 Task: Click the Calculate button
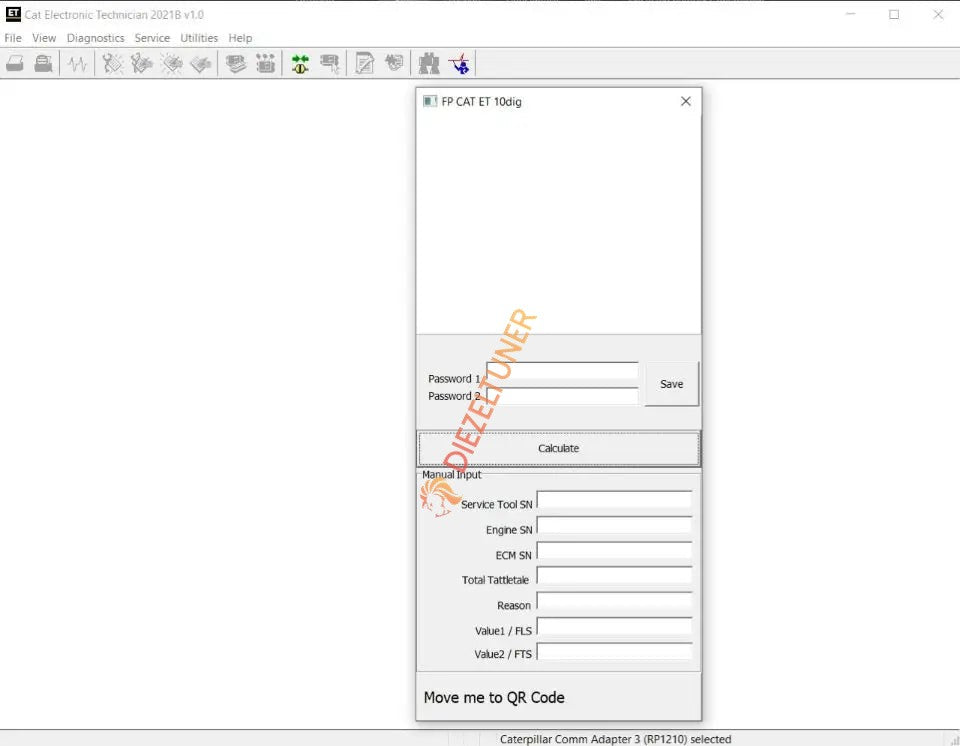(x=558, y=448)
